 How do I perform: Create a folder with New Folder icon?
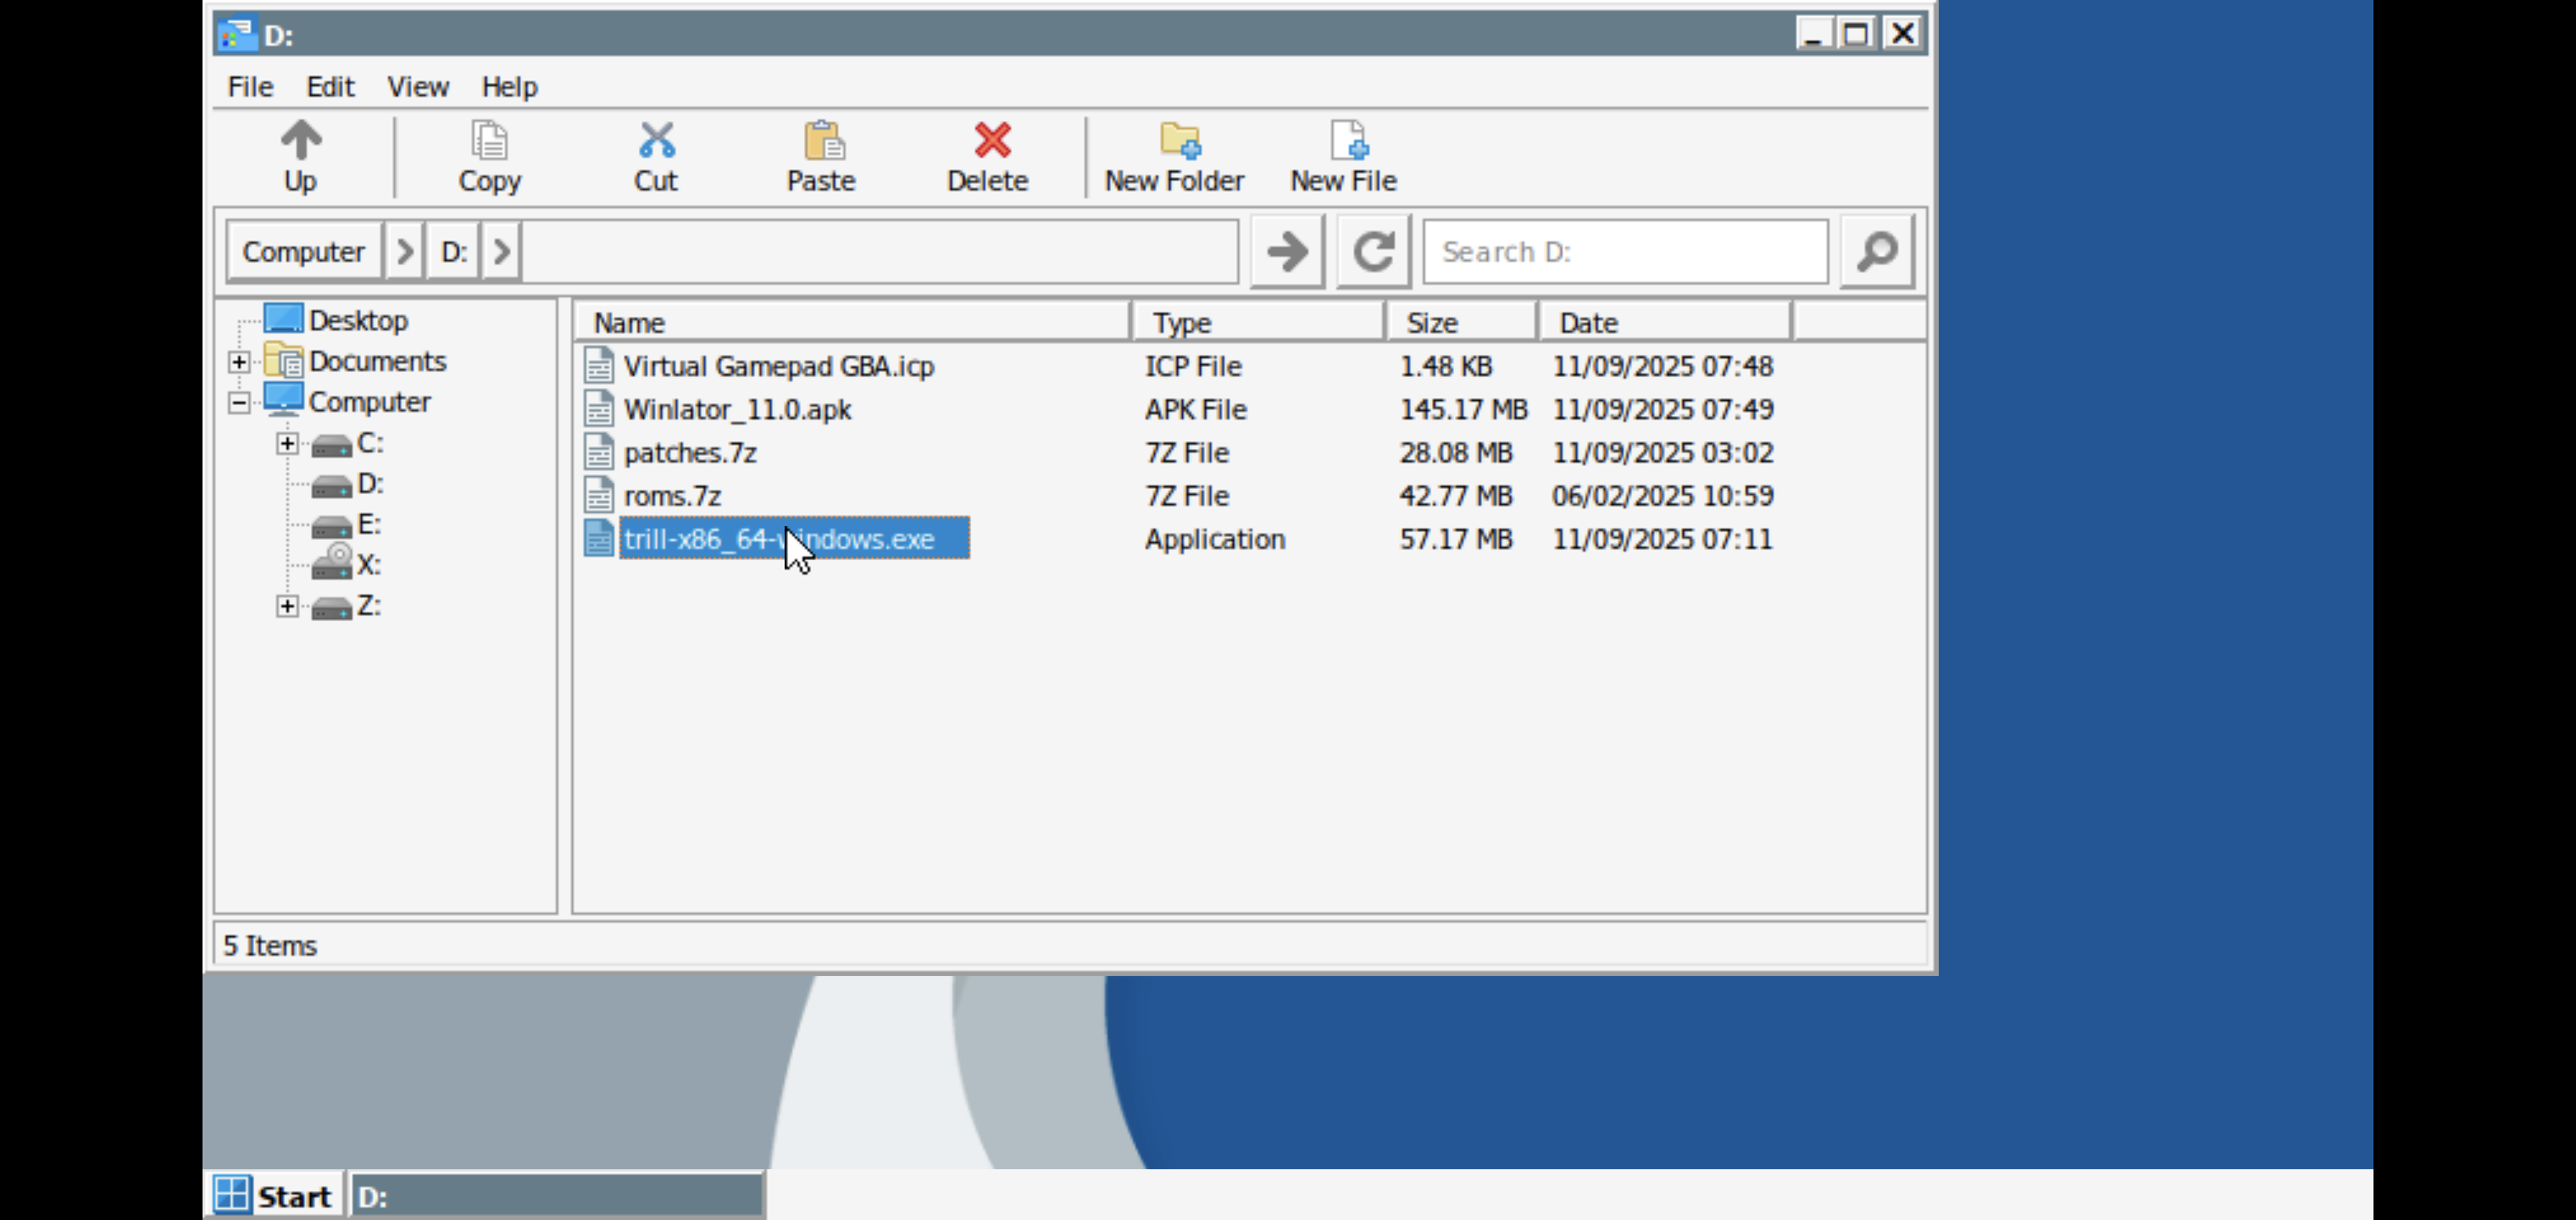click(x=1180, y=141)
